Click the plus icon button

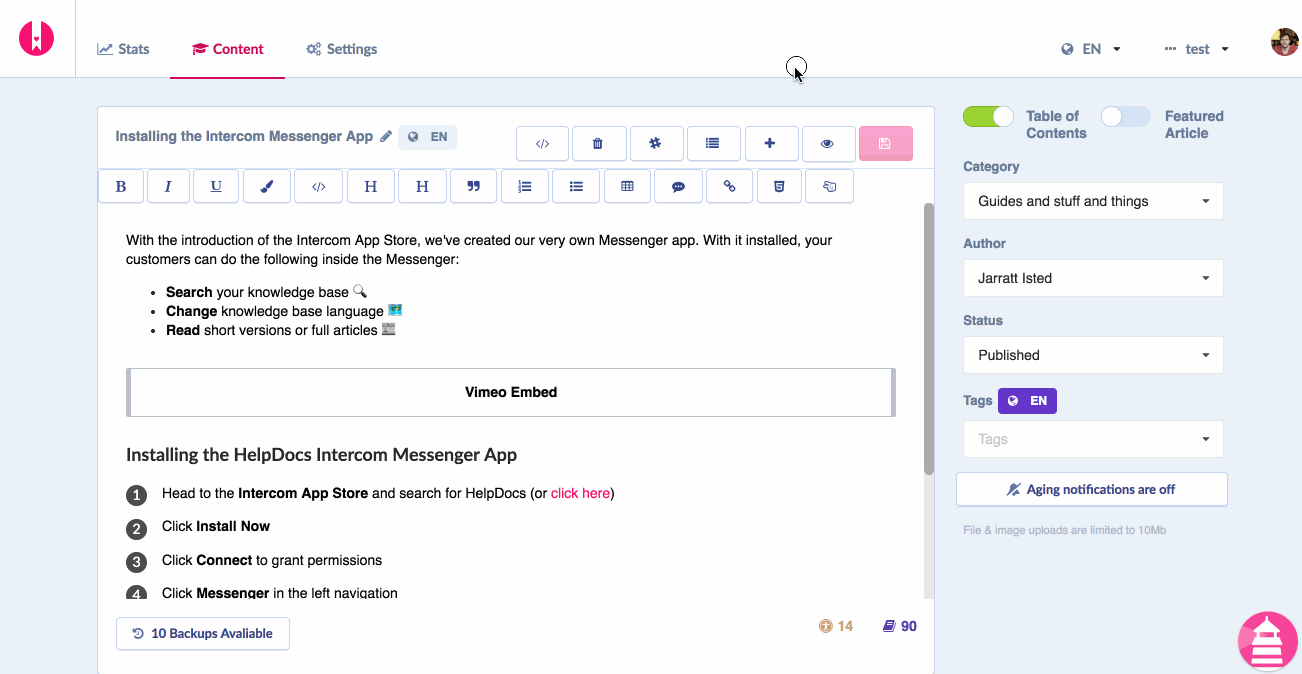pyautogui.click(x=770, y=144)
